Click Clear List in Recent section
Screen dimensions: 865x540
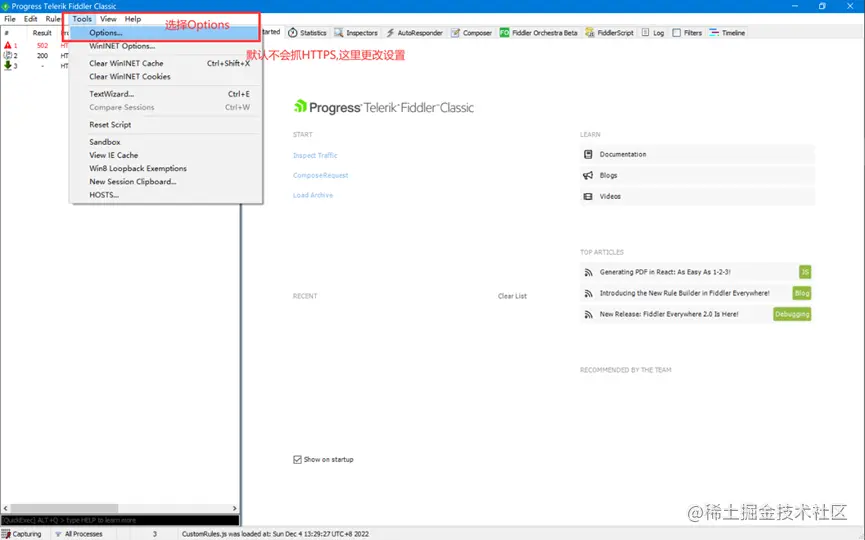coord(512,296)
